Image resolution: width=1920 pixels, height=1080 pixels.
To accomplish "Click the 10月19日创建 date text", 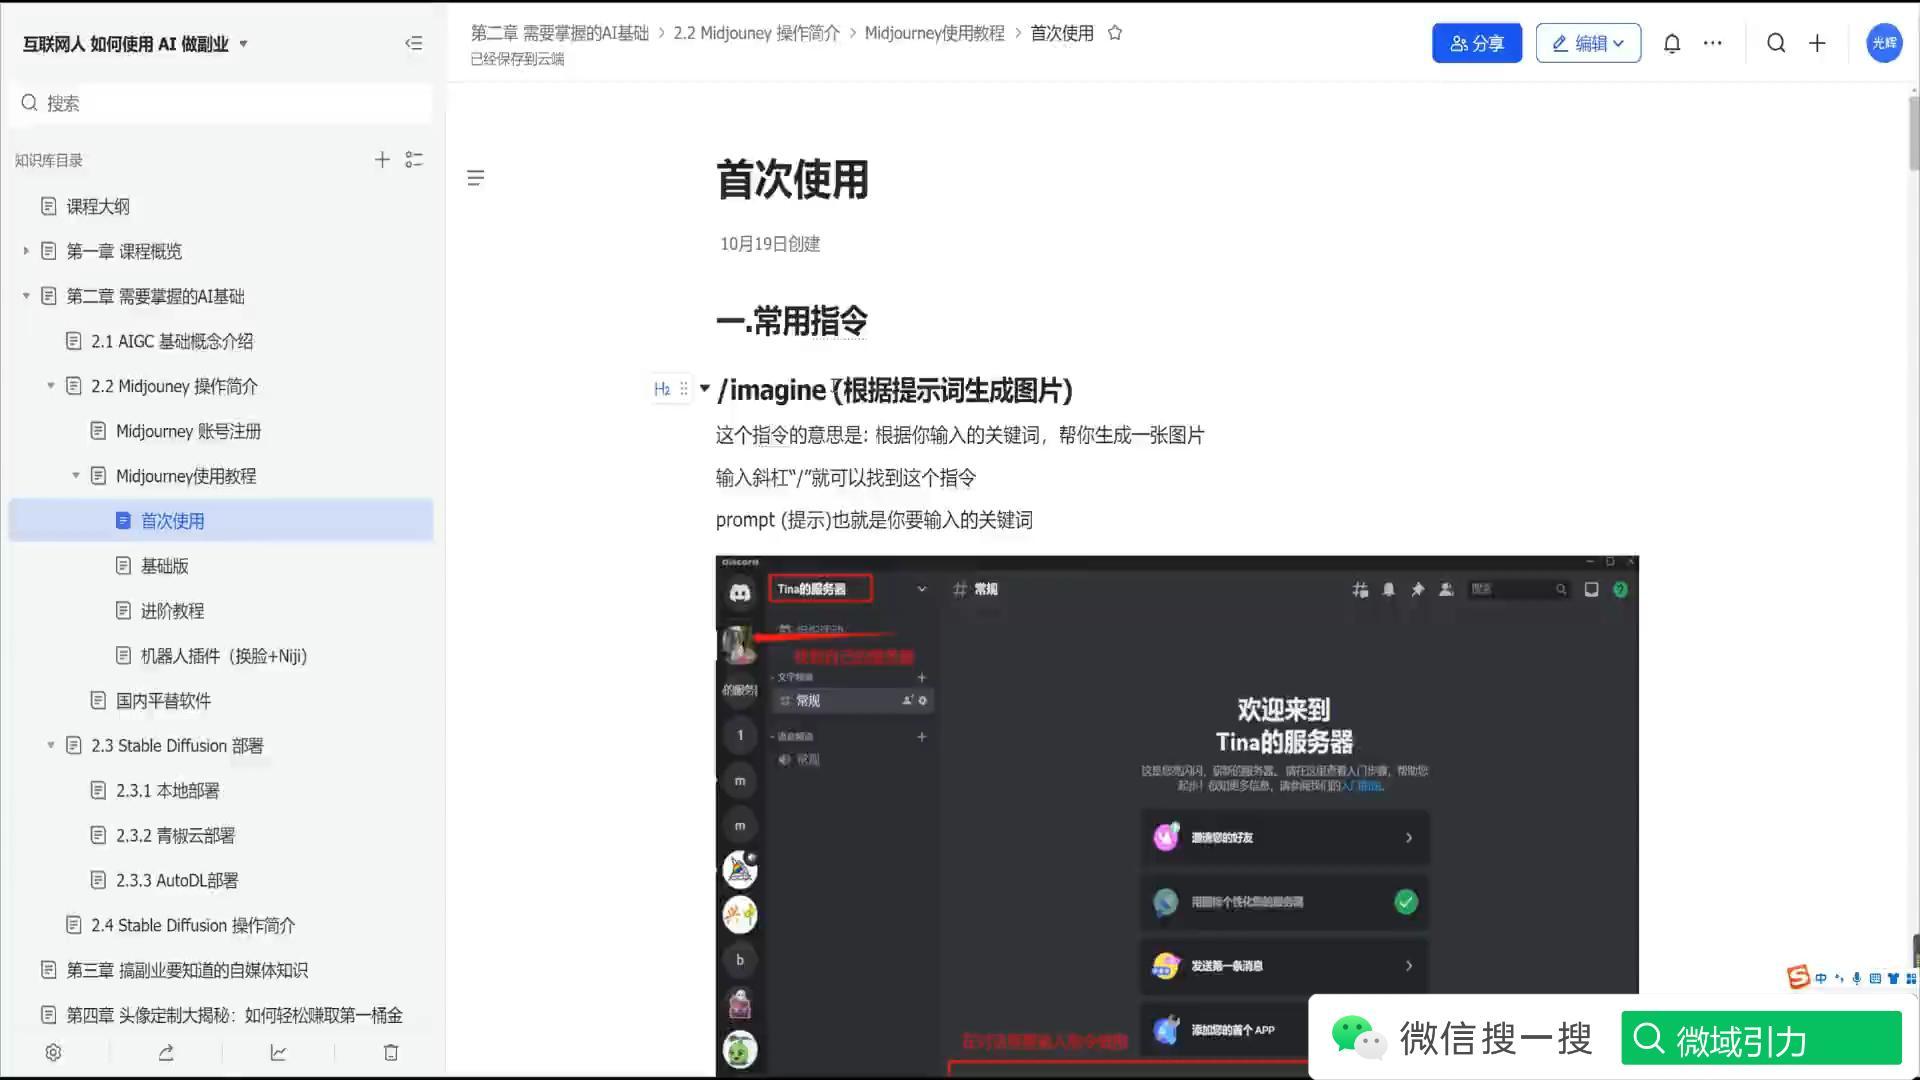I will pyautogui.click(x=770, y=244).
